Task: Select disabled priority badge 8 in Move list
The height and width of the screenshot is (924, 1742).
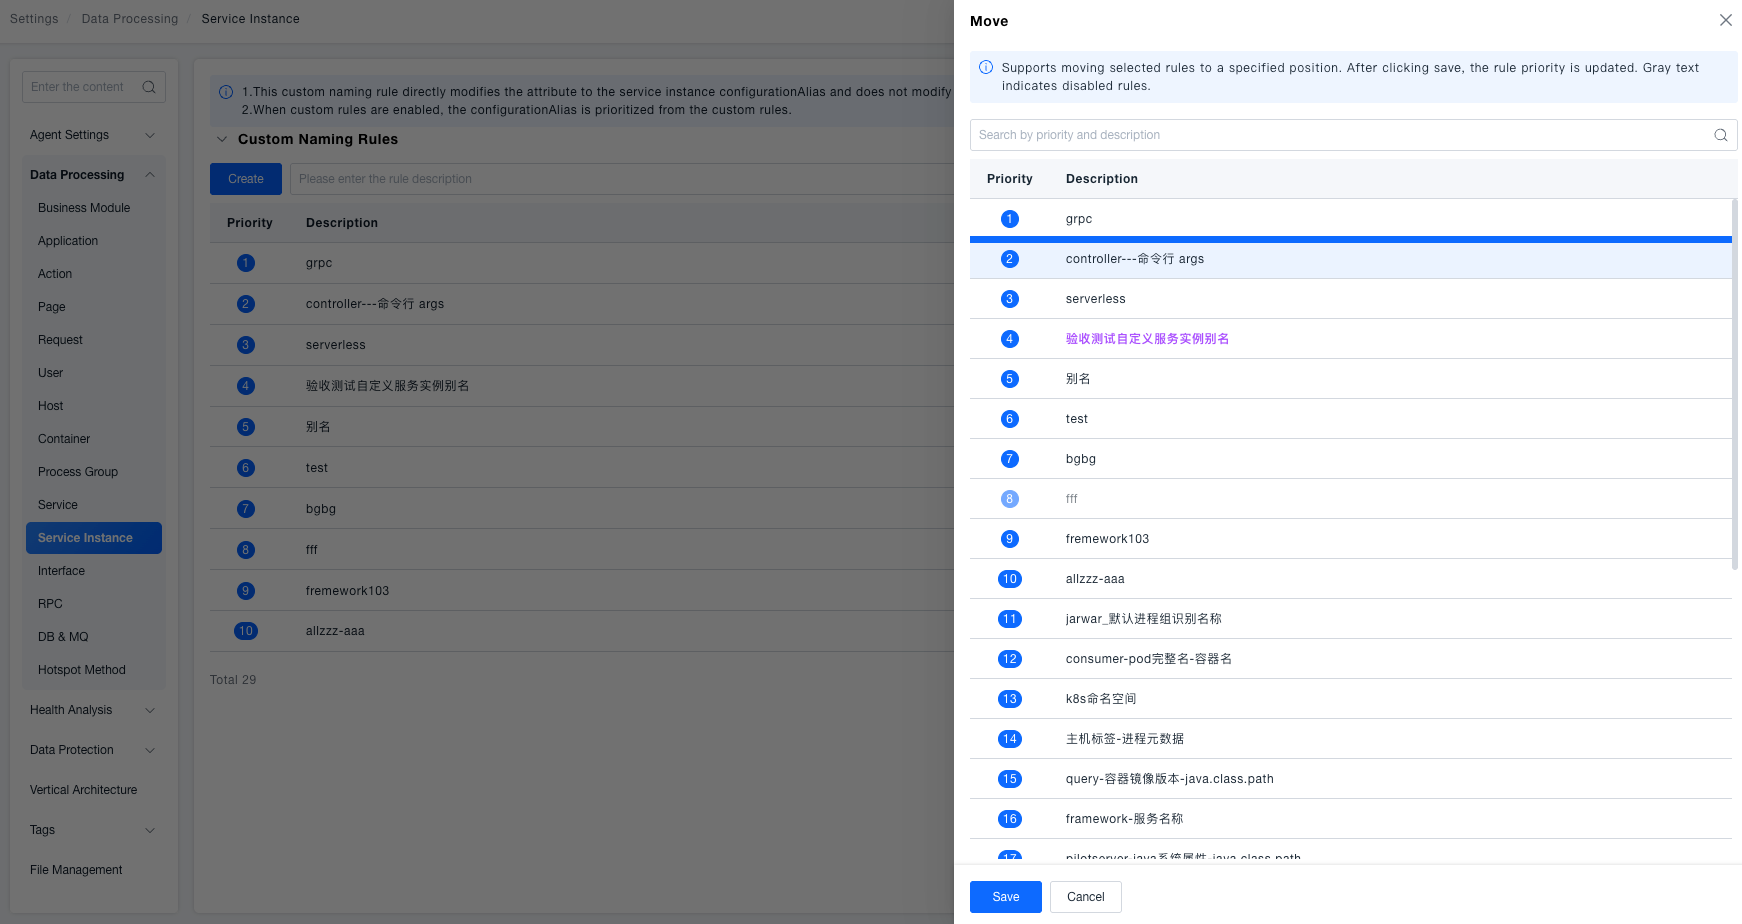Action: coord(1010,499)
